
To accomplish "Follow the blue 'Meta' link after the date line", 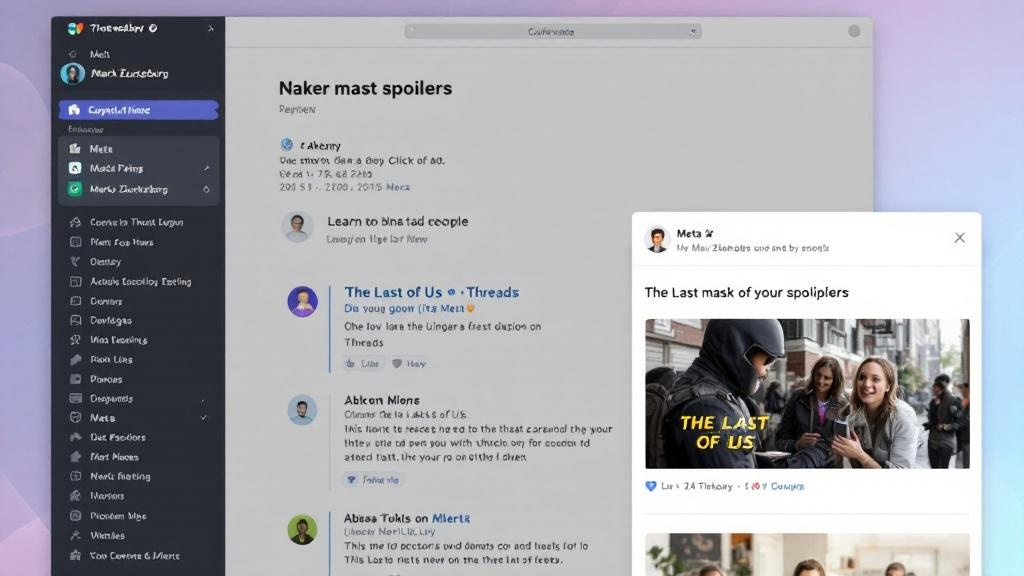I will click(x=398, y=187).
